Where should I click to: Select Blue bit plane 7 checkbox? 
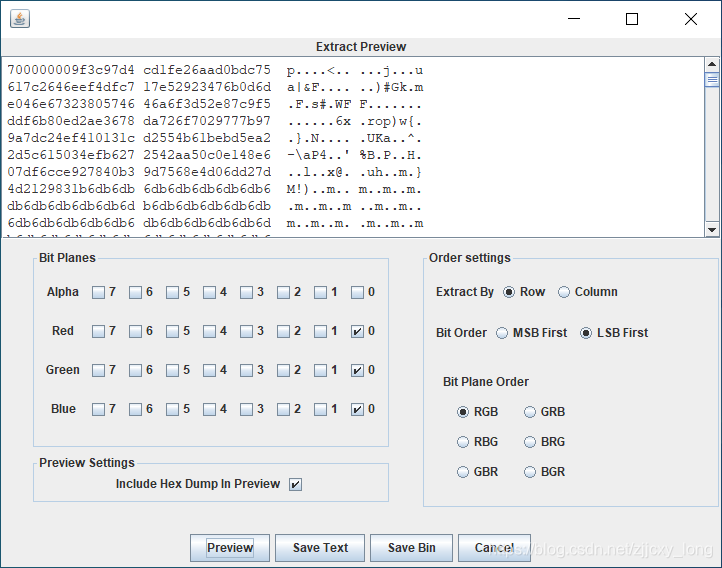point(98,409)
